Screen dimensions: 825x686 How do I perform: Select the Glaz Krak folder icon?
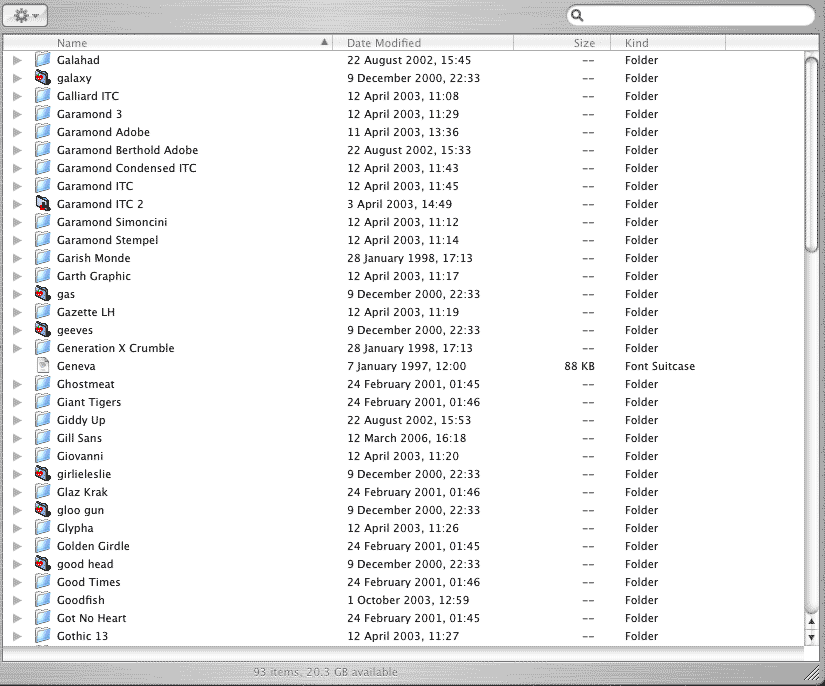pyautogui.click(x=43, y=491)
